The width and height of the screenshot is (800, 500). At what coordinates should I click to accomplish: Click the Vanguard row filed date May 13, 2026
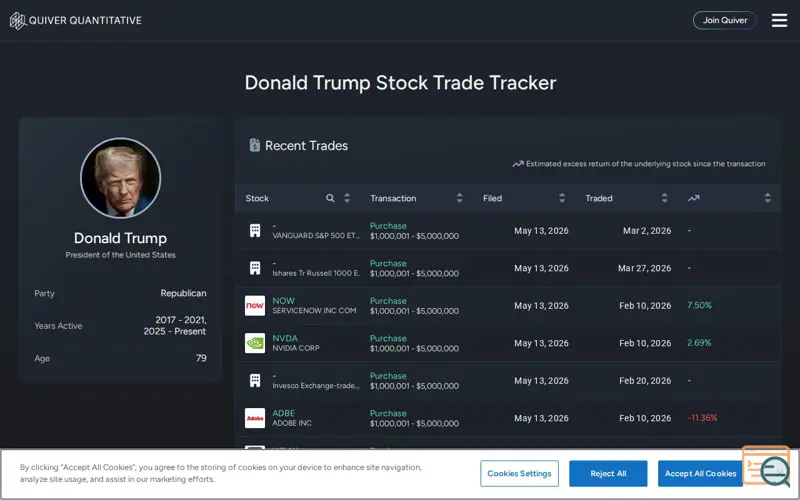click(541, 231)
